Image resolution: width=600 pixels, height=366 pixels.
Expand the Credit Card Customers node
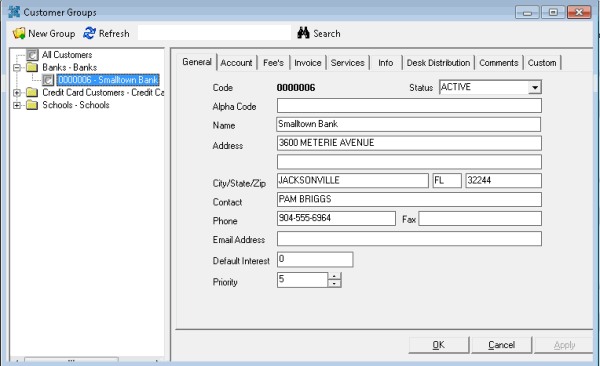point(17,93)
